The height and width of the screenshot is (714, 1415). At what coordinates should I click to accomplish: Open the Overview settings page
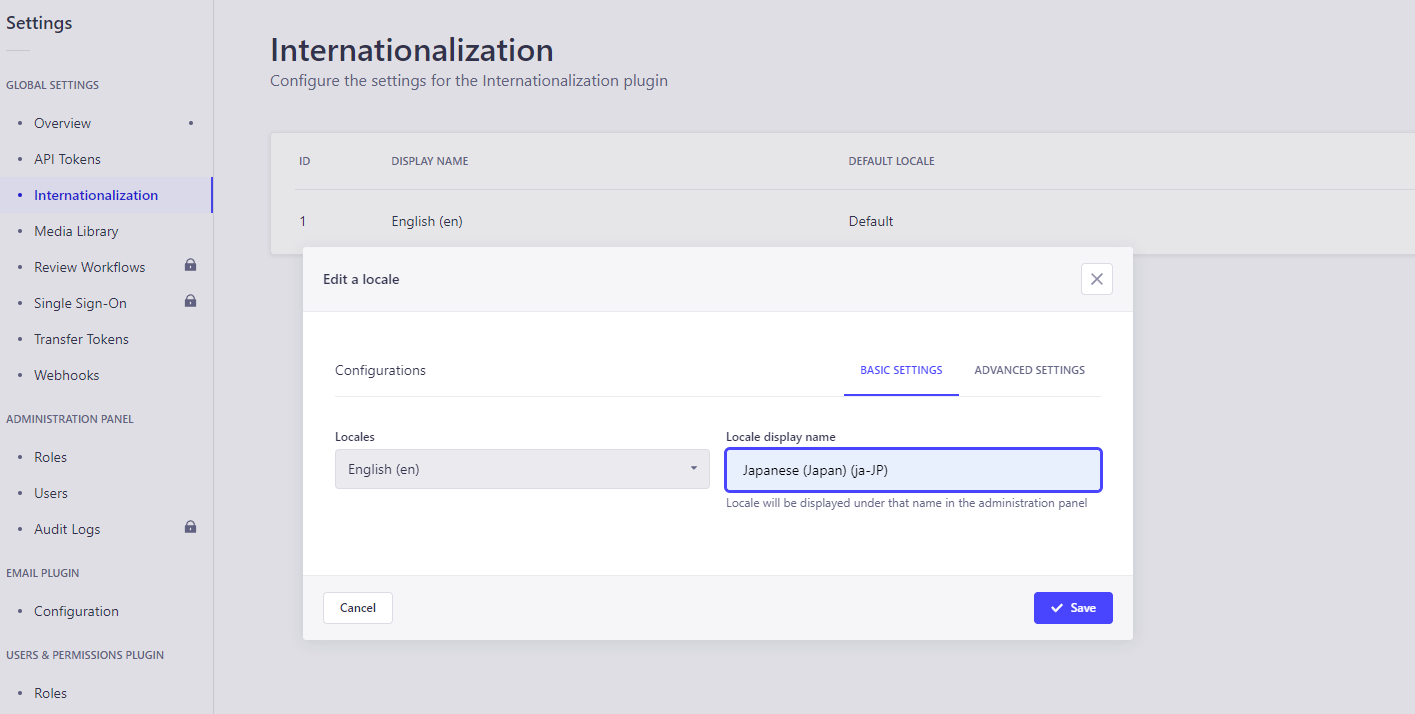(62, 123)
